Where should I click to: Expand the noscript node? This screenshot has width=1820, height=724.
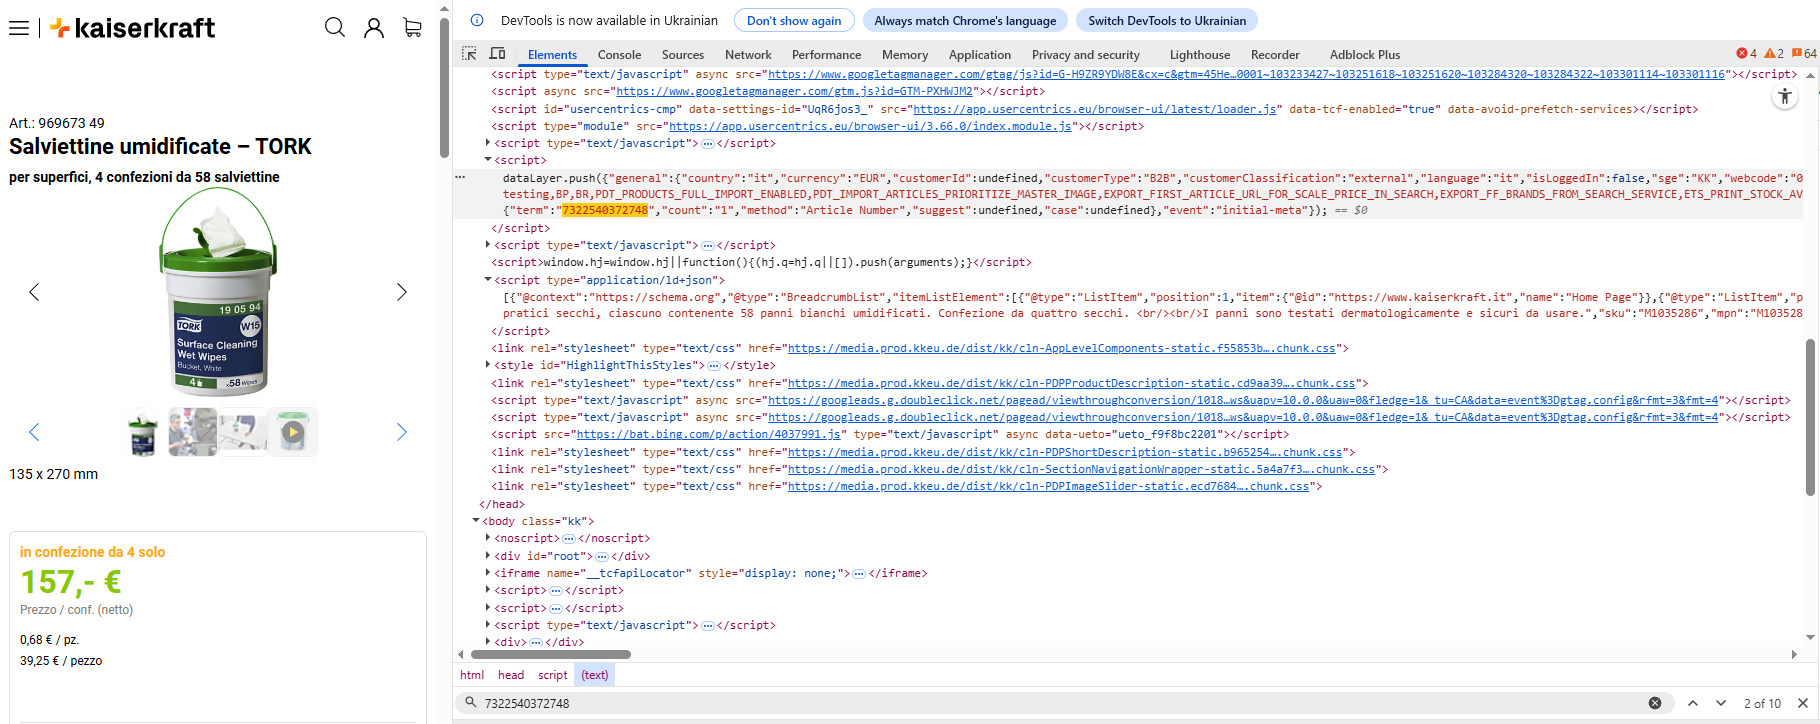(488, 538)
